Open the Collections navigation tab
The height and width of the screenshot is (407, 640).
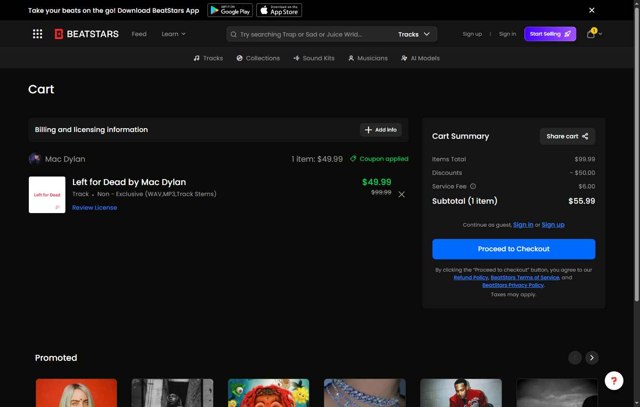point(258,58)
